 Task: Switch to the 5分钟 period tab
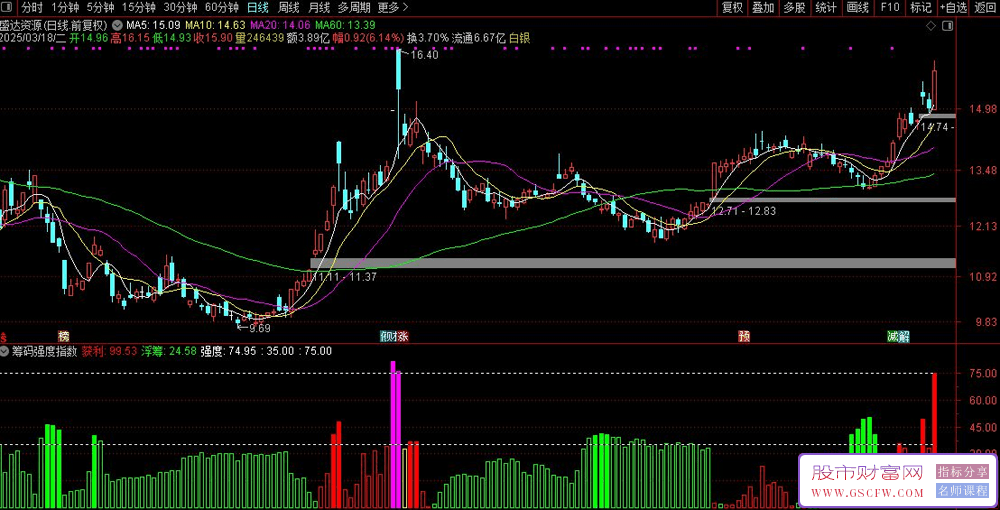(x=100, y=8)
